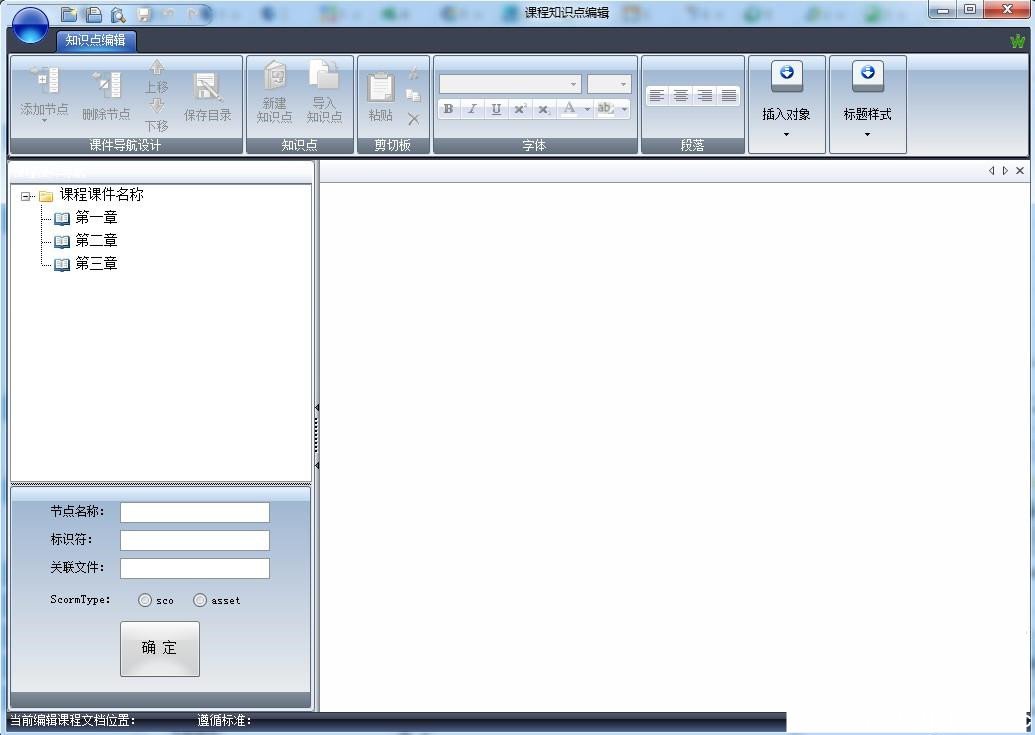Select 第二章 in the course tree
The image size is (1035, 735).
click(x=96, y=241)
